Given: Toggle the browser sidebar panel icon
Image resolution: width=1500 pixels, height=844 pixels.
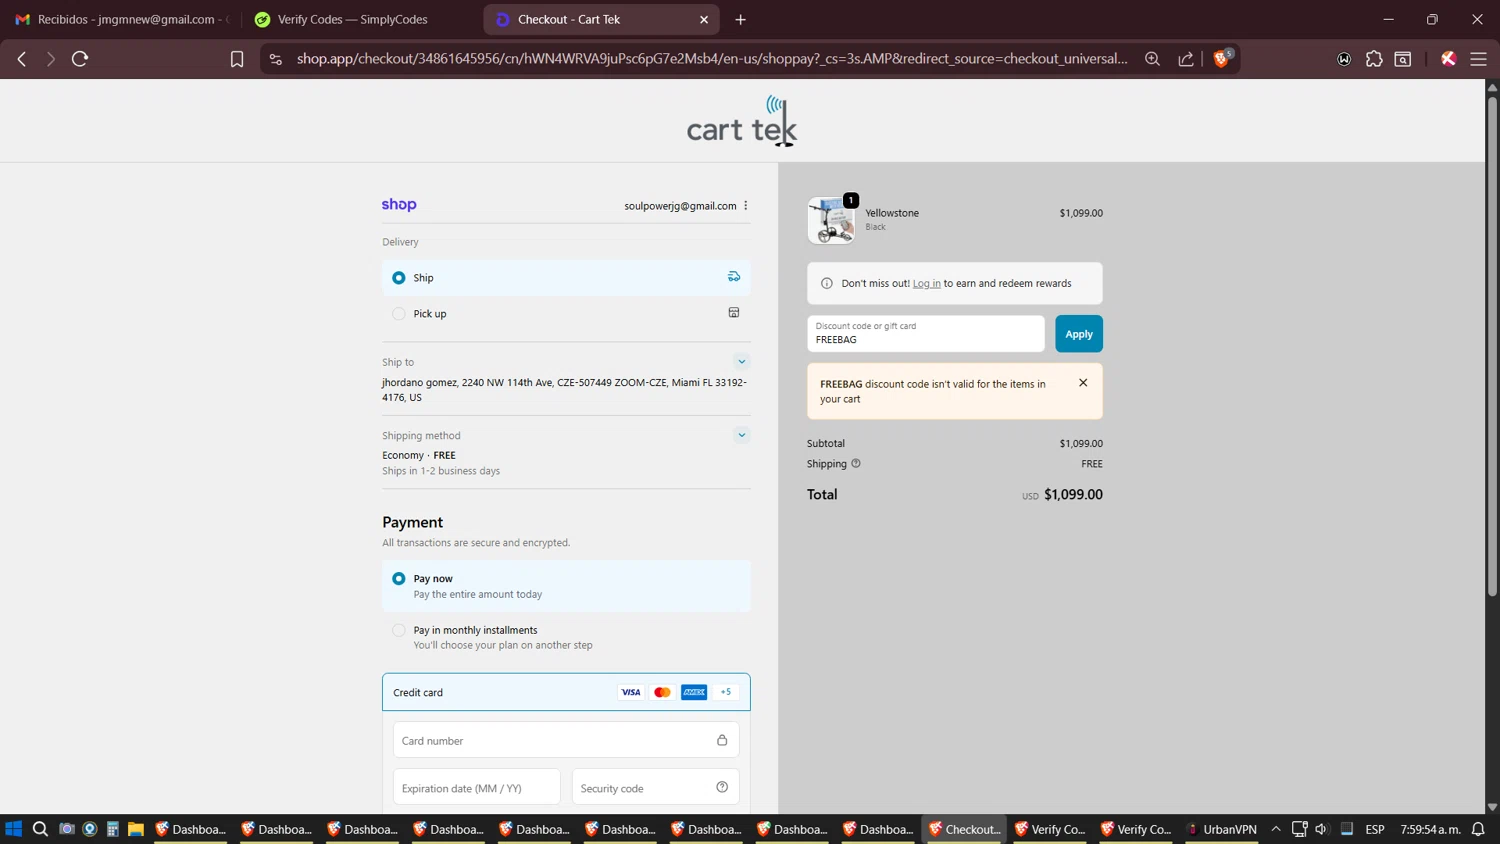Looking at the screenshot, I should pyautogui.click(x=1403, y=59).
